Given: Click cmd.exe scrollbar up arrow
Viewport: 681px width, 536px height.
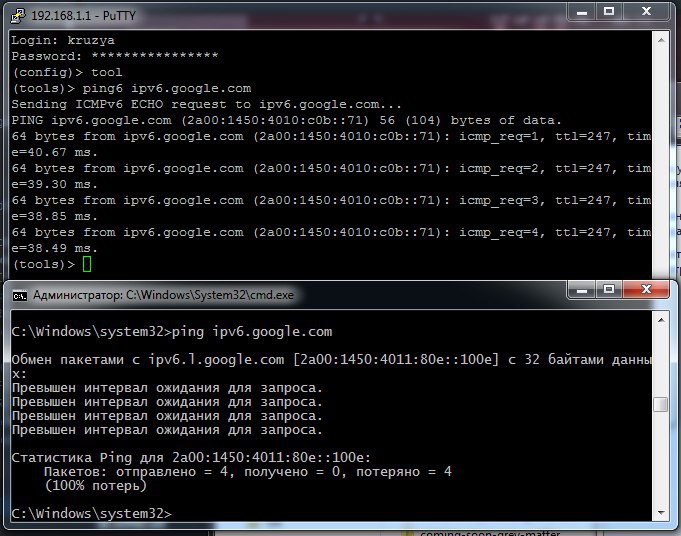Looking at the screenshot, I should click(661, 321).
